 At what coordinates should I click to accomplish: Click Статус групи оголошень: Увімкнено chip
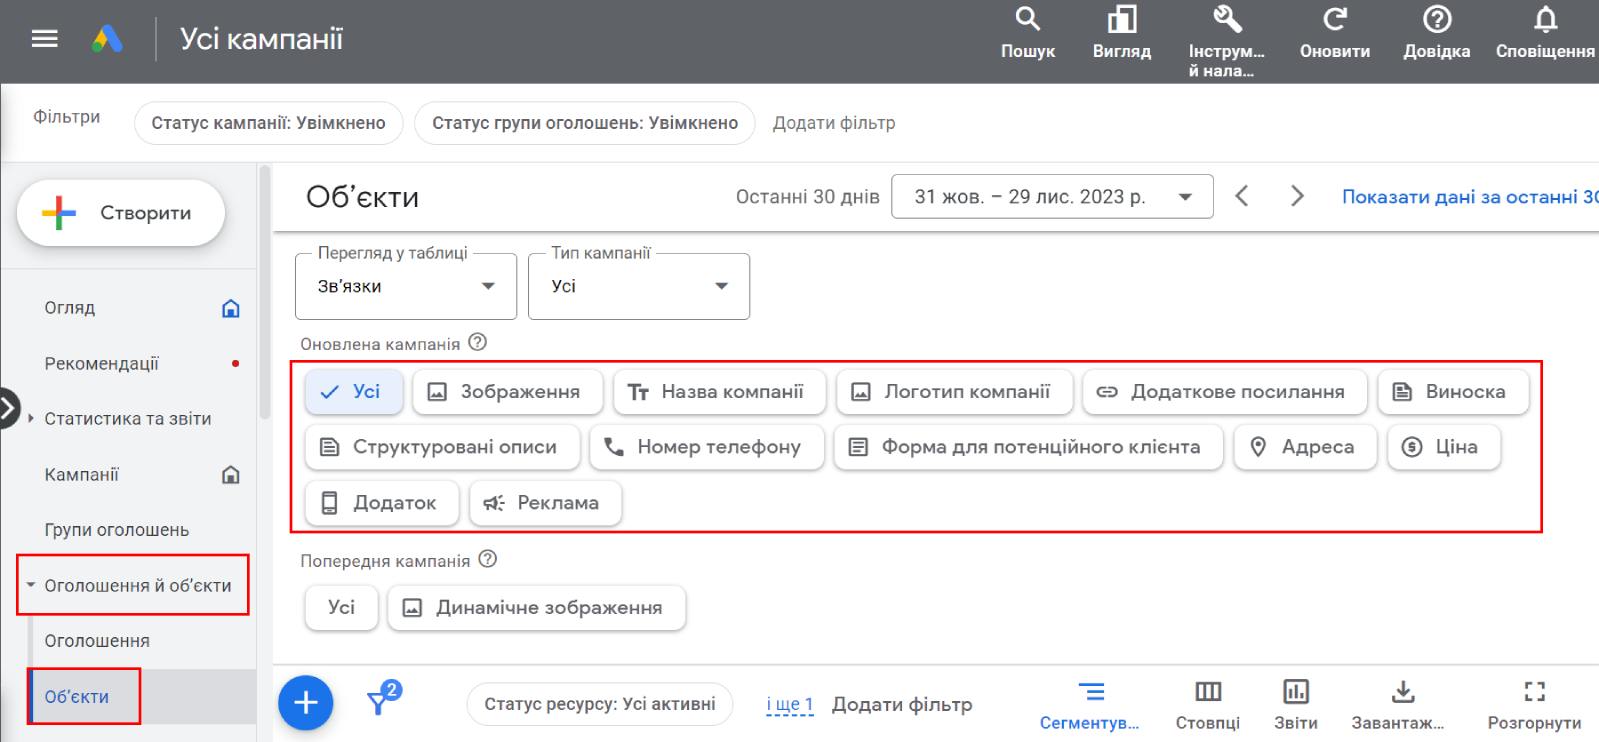(585, 123)
